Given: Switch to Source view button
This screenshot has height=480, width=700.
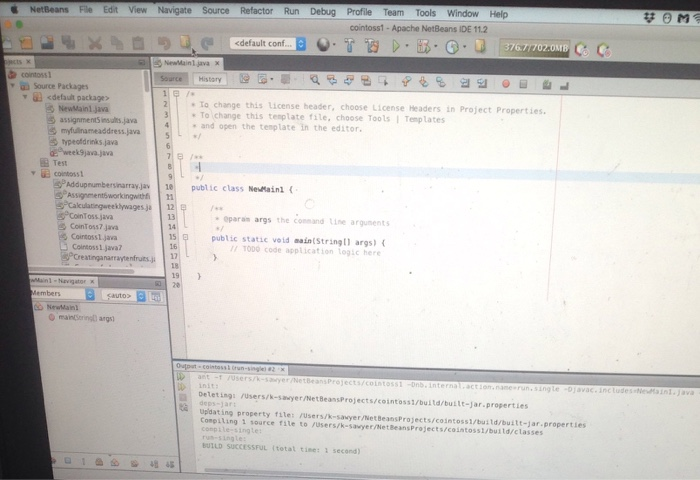Looking at the screenshot, I should [x=171, y=79].
